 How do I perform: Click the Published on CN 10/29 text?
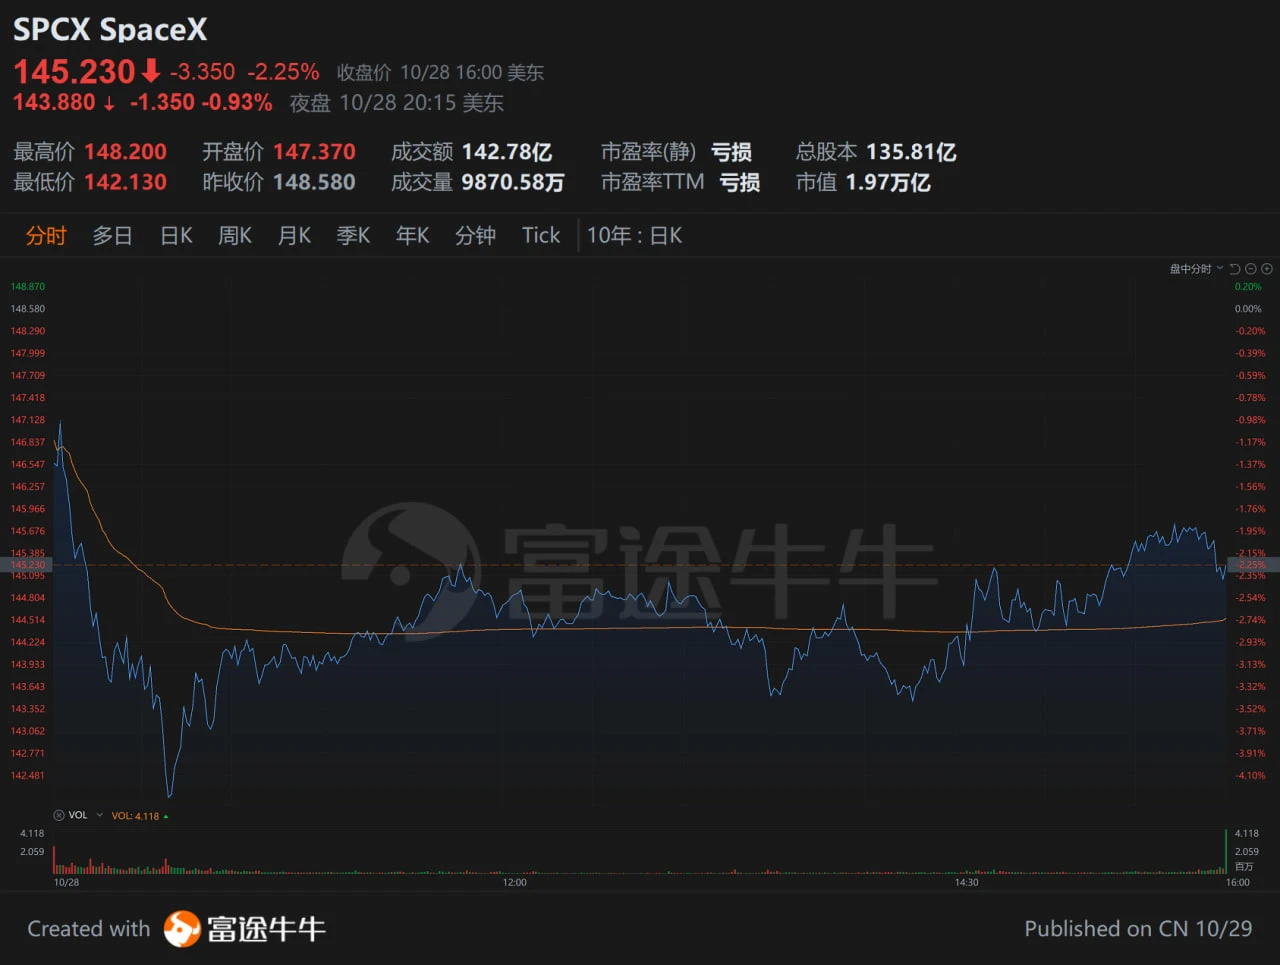click(x=1138, y=929)
